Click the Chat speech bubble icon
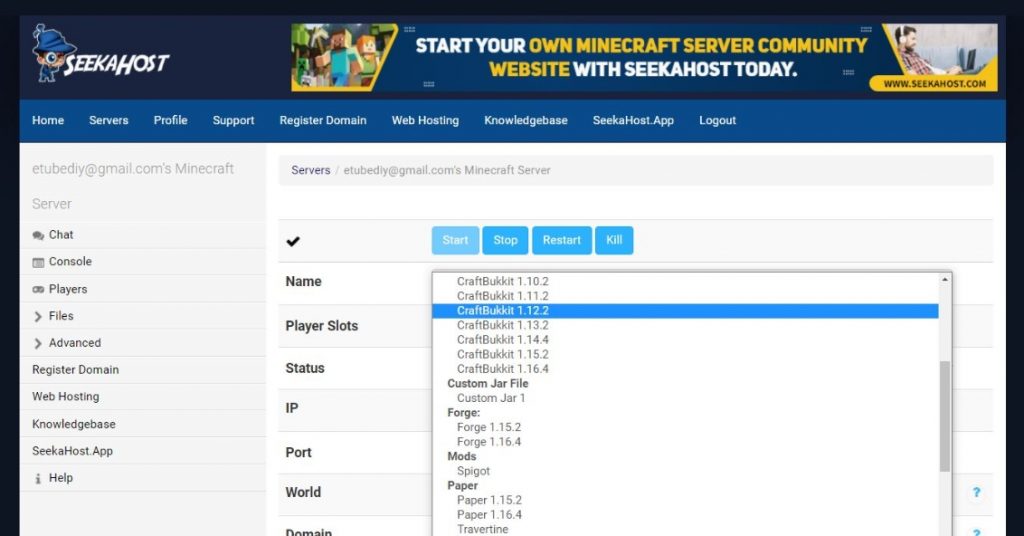This screenshot has width=1024, height=536. [39, 236]
